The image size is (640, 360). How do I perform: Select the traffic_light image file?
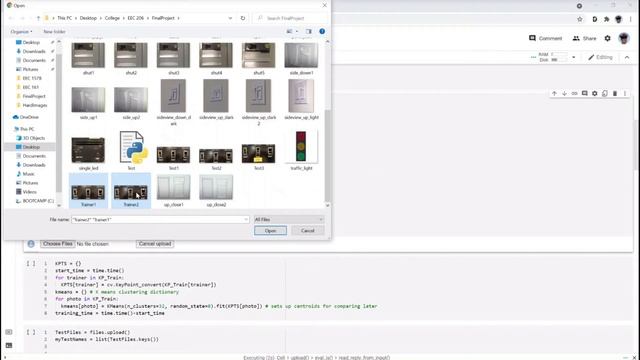[x=301, y=151]
